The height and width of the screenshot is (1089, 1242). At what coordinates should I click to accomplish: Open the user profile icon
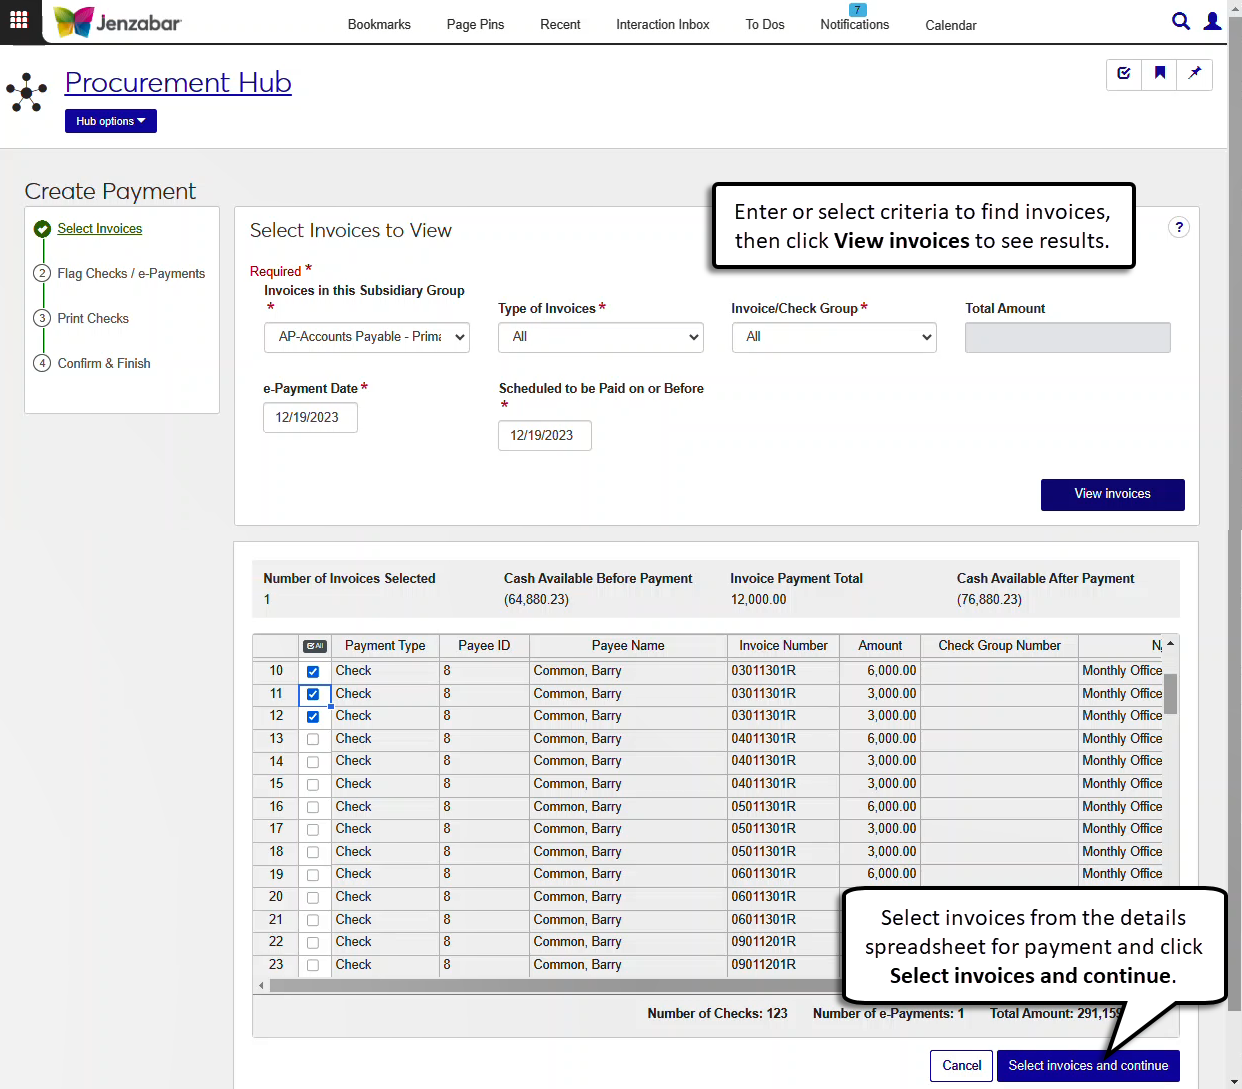pos(1212,21)
